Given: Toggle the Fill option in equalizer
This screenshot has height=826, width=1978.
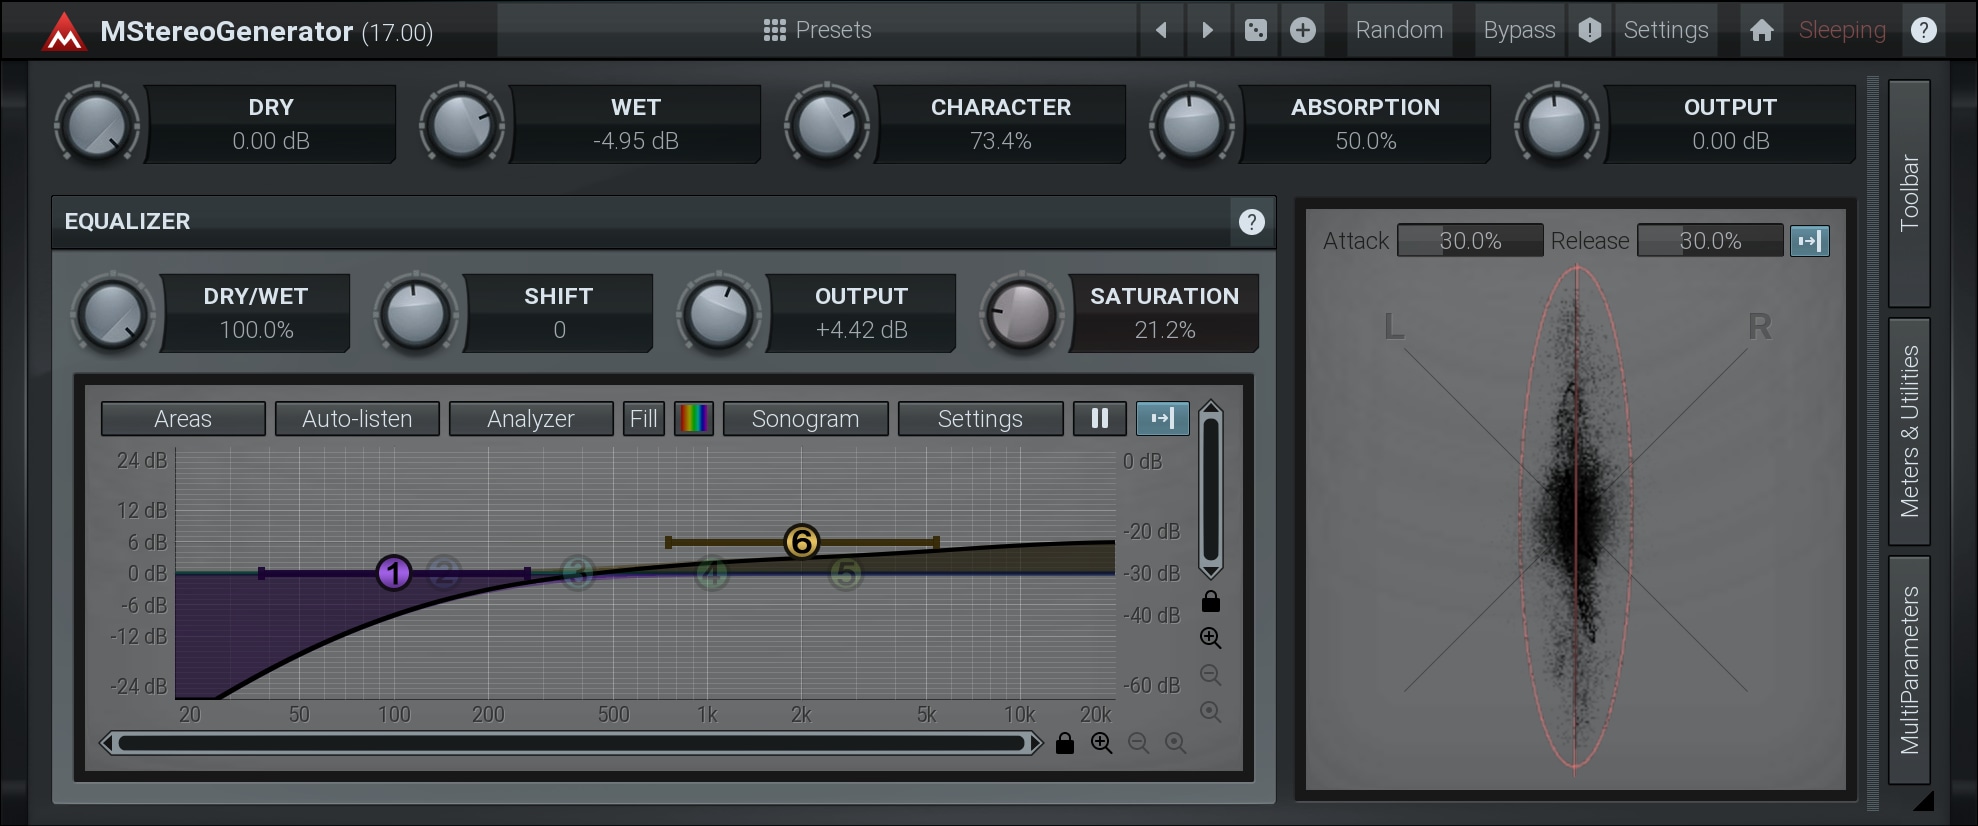Looking at the screenshot, I should pos(643,419).
